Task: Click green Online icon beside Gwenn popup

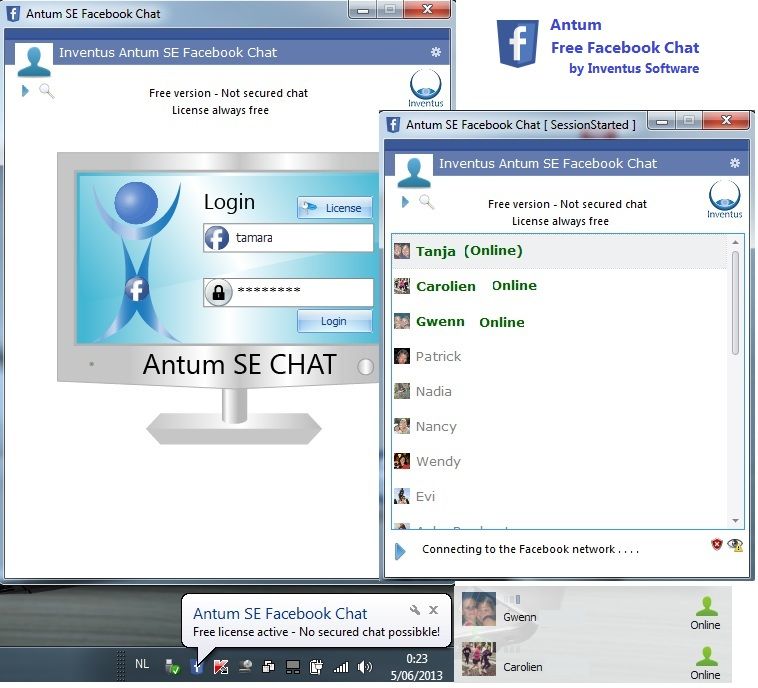Action: tap(706, 606)
